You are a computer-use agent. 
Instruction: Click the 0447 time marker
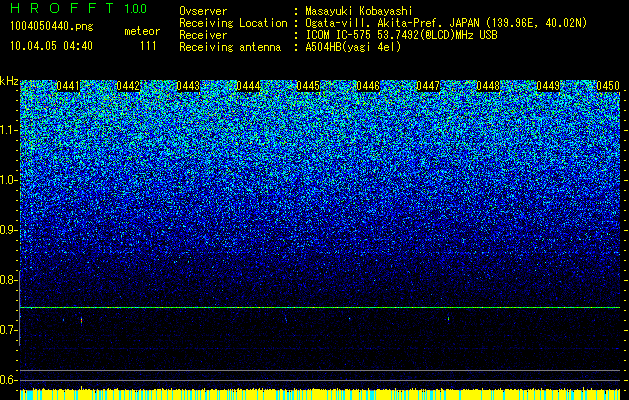pyautogui.click(x=428, y=86)
